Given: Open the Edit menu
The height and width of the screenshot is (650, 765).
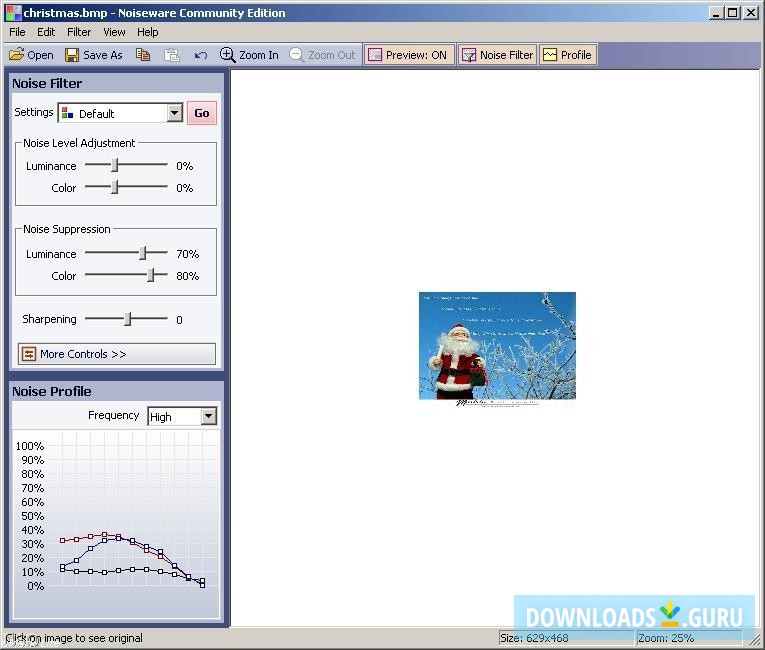Looking at the screenshot, I should tap(46, 32).
